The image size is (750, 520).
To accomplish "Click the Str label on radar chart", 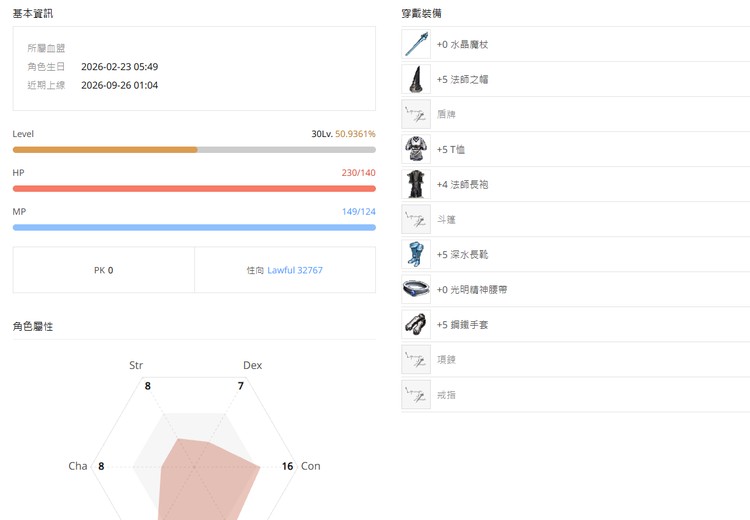I will tap(136, 365).
